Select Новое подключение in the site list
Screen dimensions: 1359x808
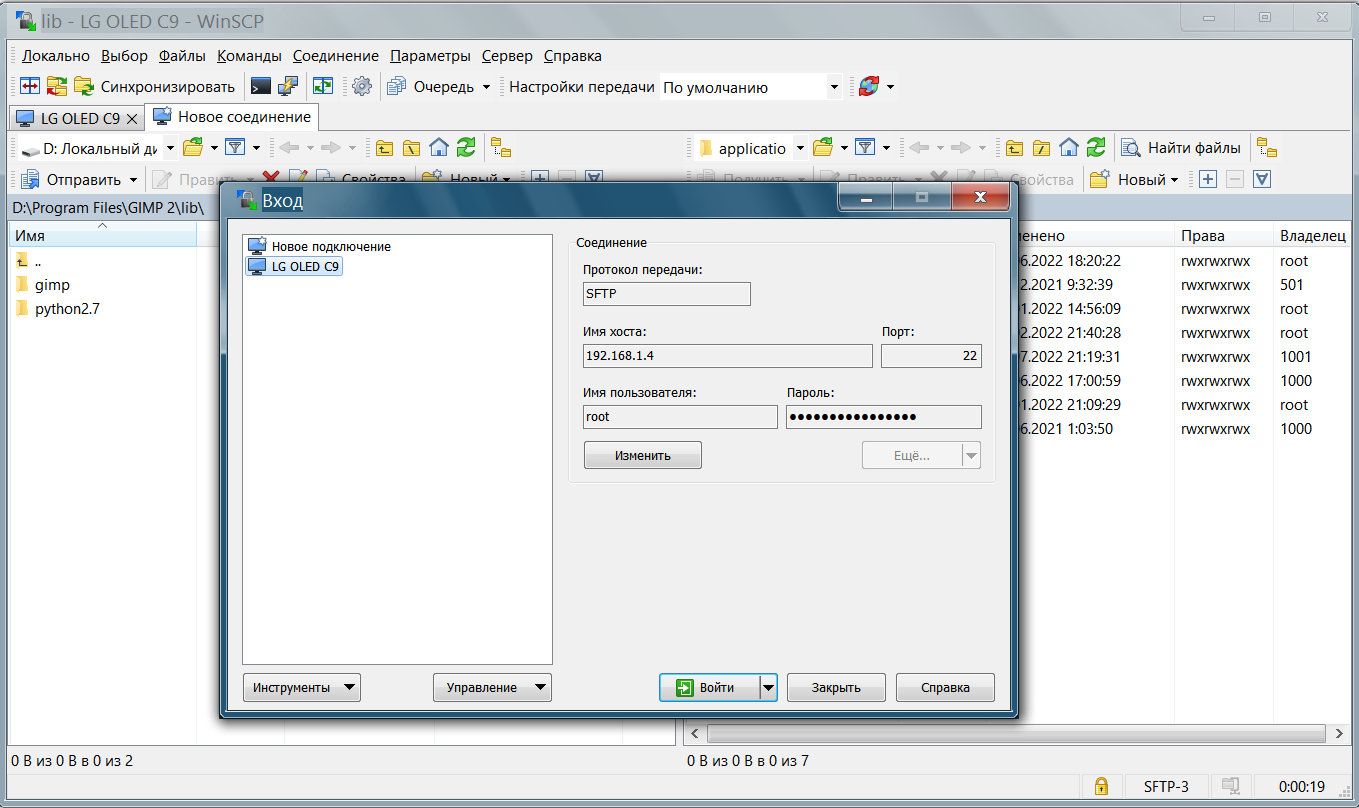pos(330,246)
